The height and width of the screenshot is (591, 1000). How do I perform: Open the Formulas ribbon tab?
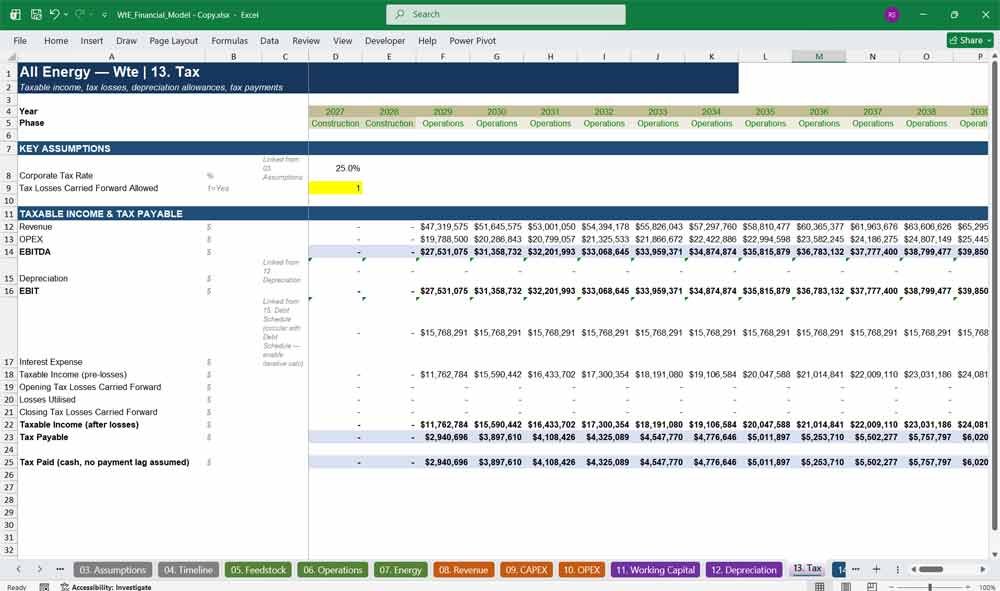229,40
